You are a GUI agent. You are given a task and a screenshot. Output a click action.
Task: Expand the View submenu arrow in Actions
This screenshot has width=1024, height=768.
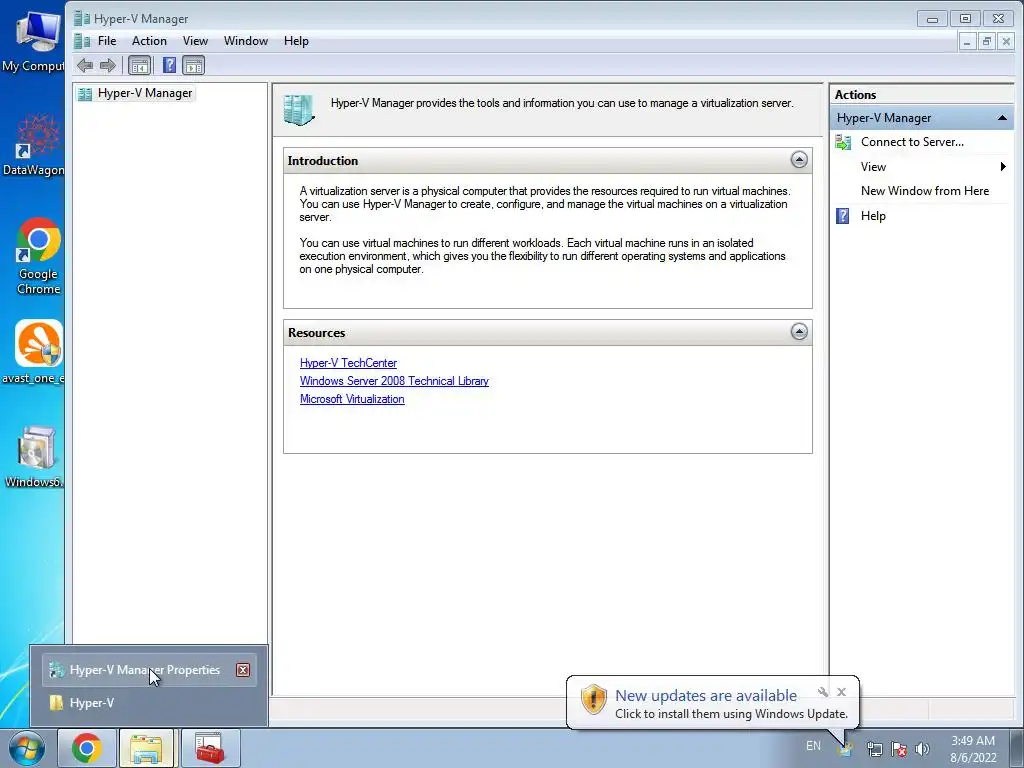(1003, 167)
